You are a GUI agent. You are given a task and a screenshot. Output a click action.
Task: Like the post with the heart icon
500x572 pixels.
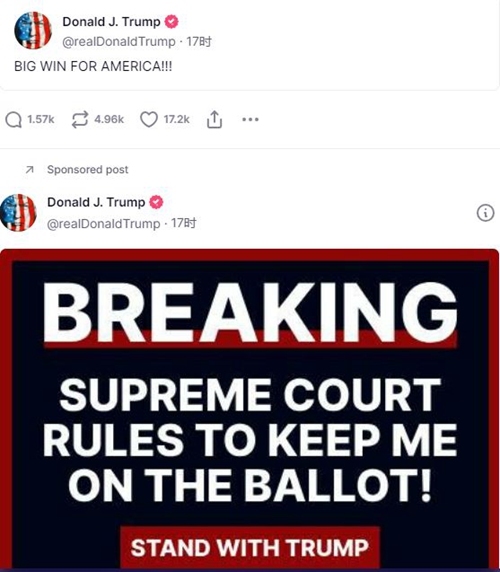[x=149, y=120]
